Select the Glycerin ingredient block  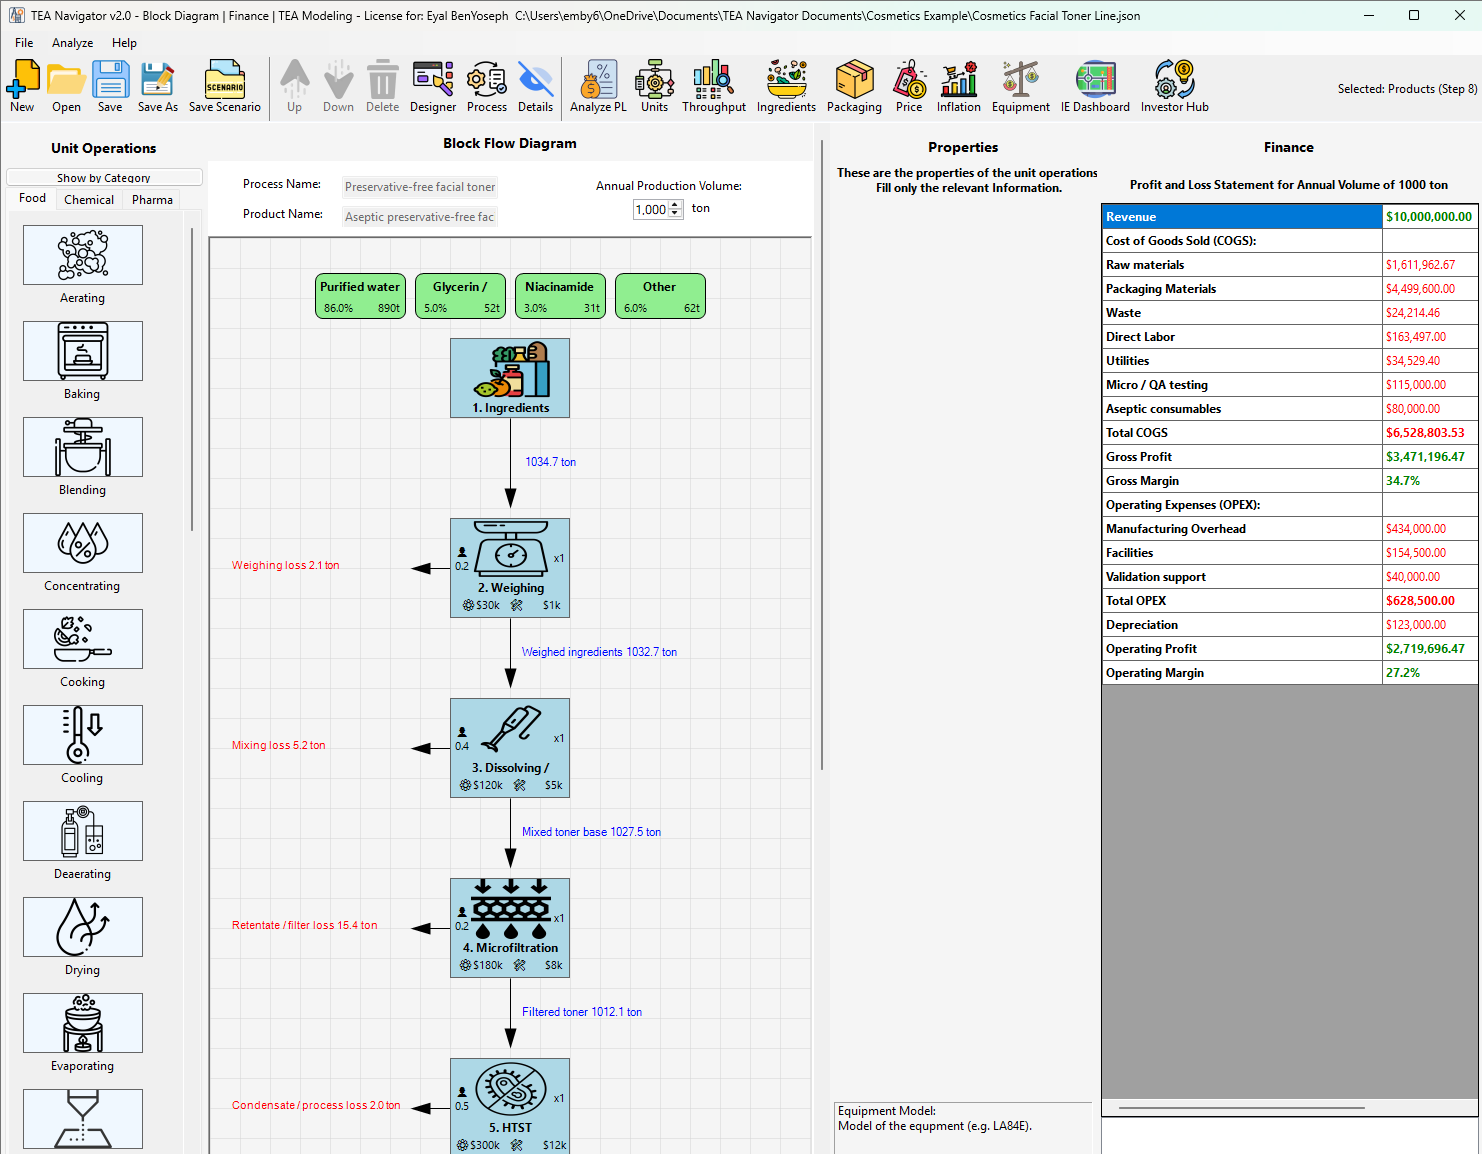tap(460, 296)
